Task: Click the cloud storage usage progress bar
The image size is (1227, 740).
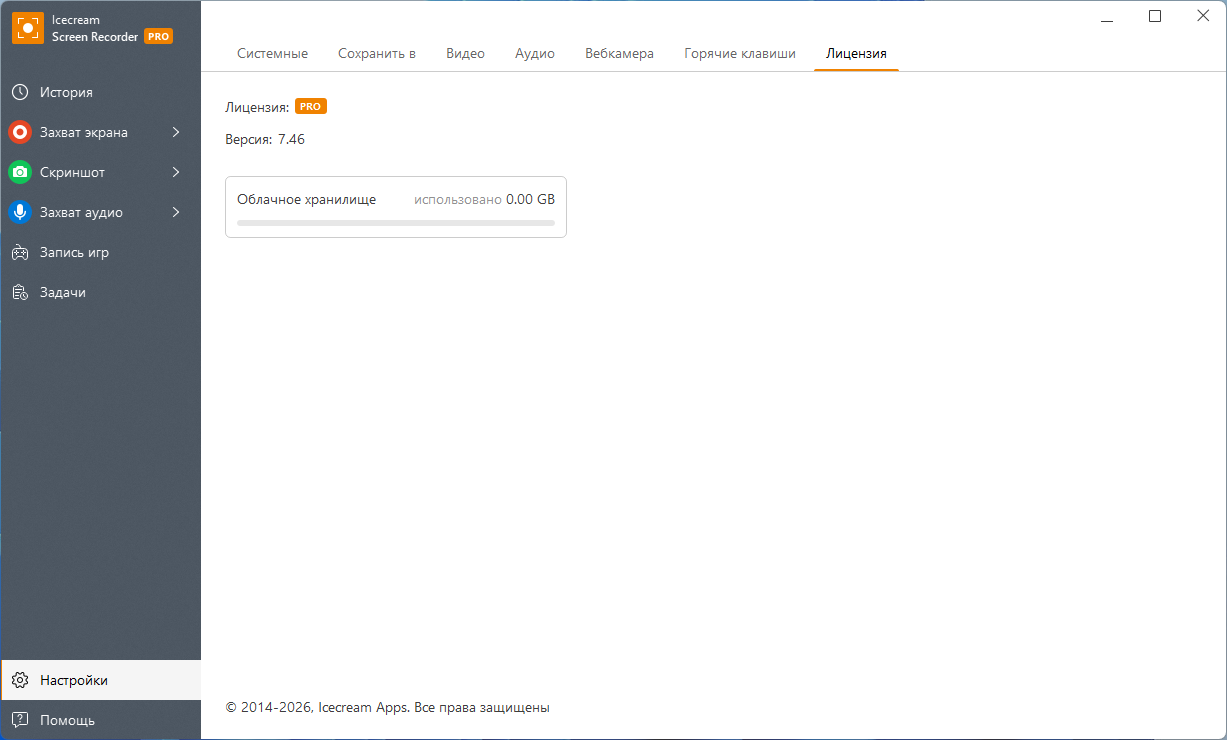Action: coord(396,223)
